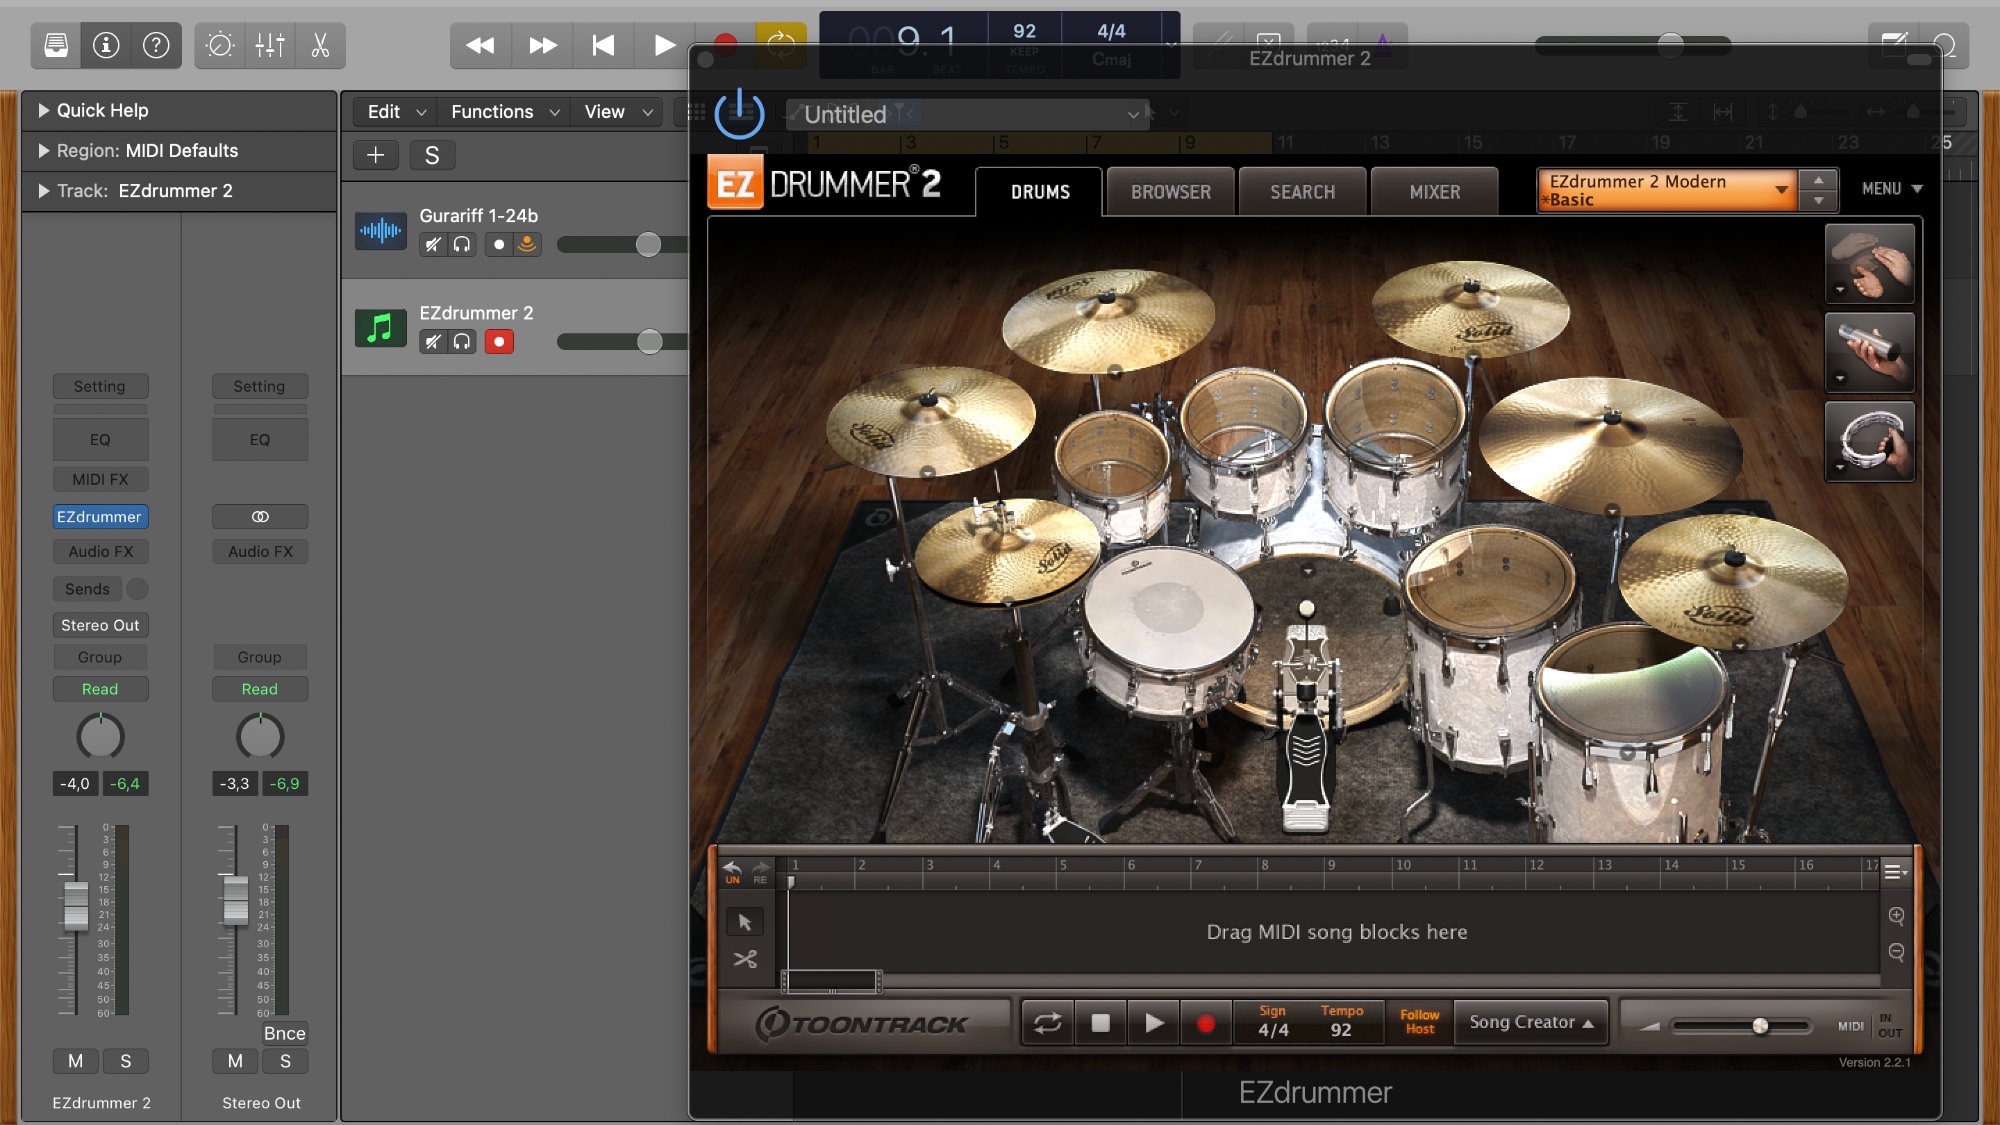The height and width of the screenshot is (1125, 2000).
Task: Switch to the BROWSER tab
Action: pyautogui.click(x=1170, y=192)
